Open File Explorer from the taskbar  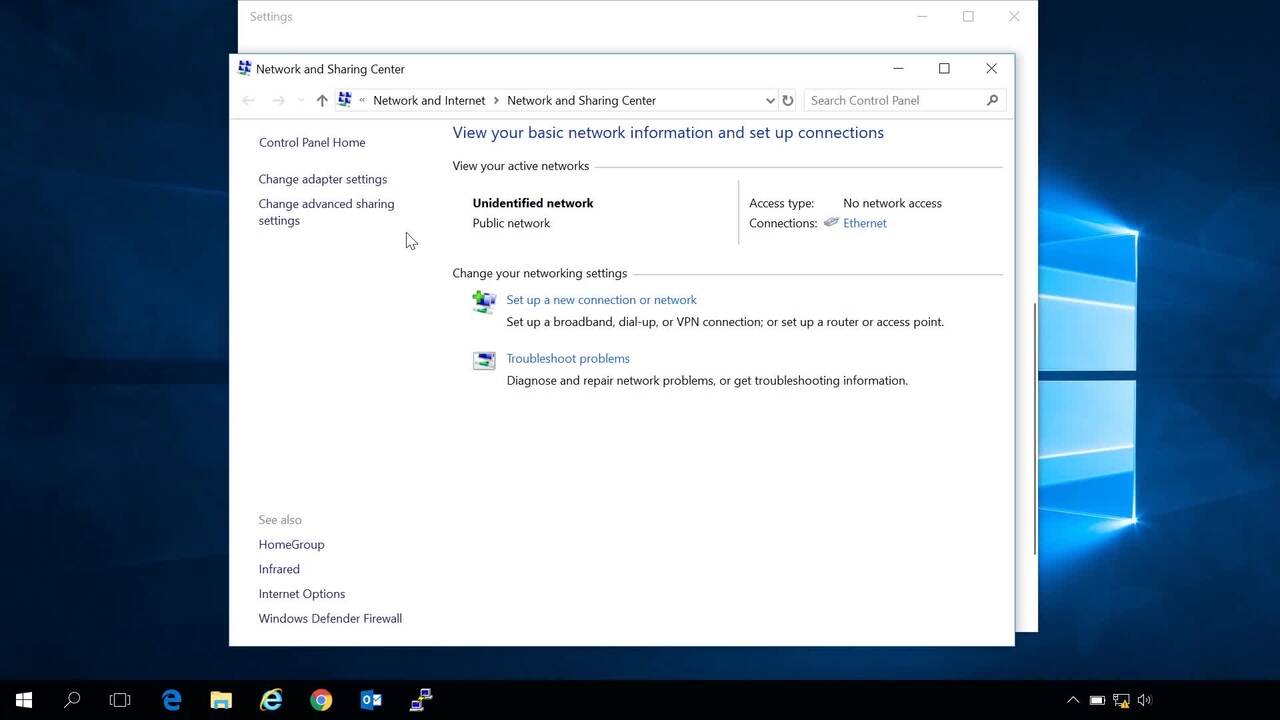(221, 700)
